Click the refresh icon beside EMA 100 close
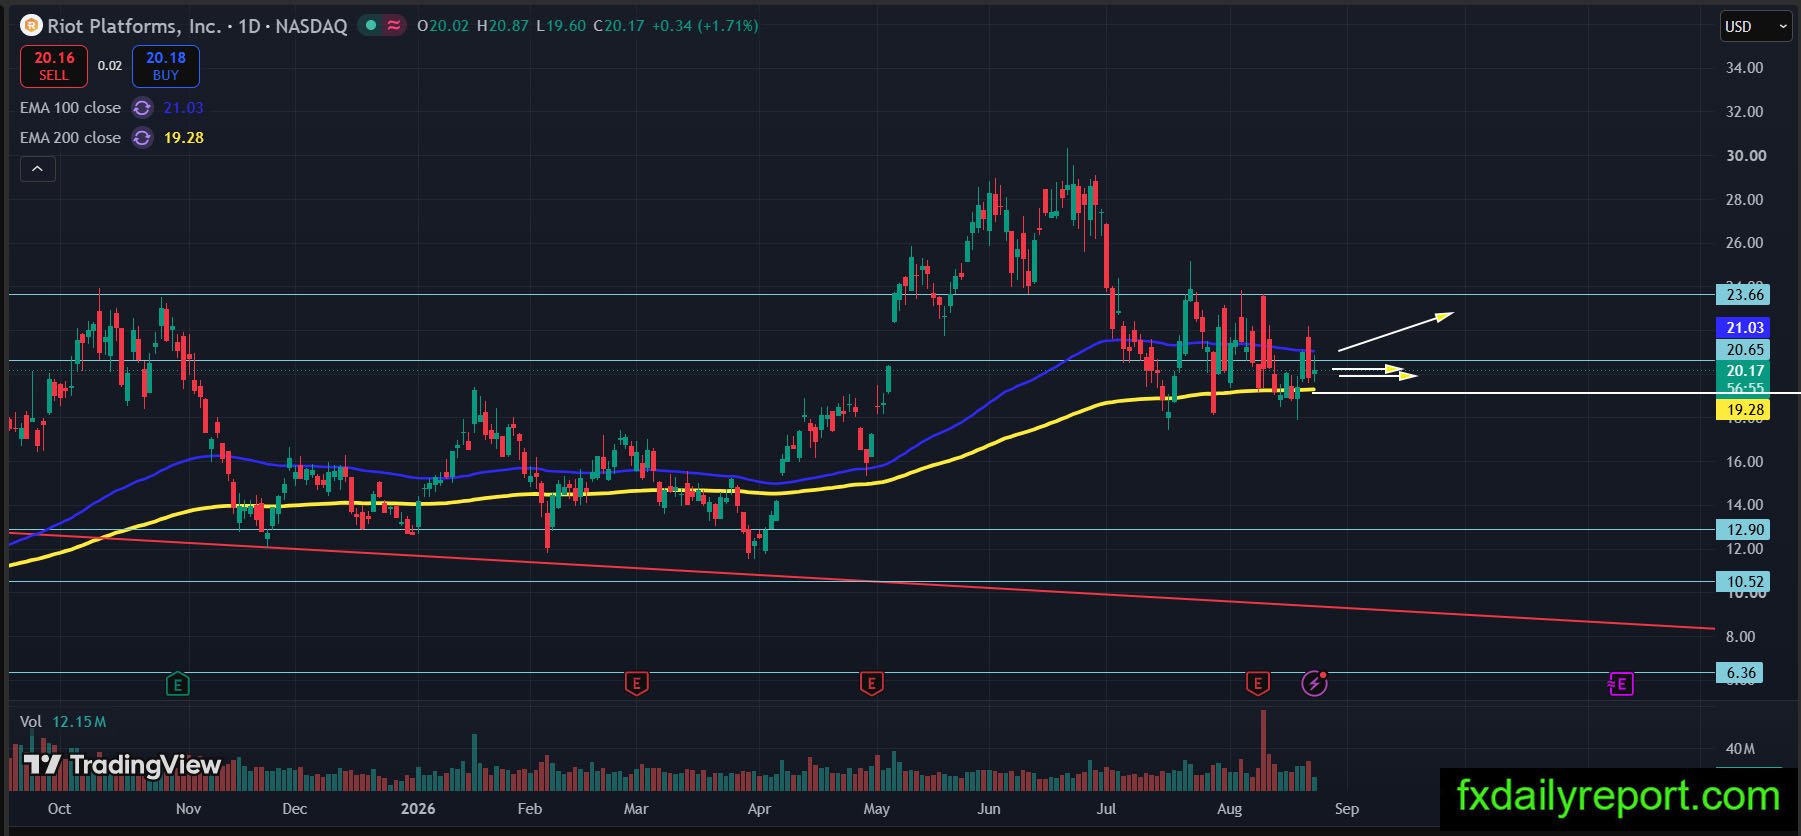Screen dimensions: 1801x836 [142, 108]
